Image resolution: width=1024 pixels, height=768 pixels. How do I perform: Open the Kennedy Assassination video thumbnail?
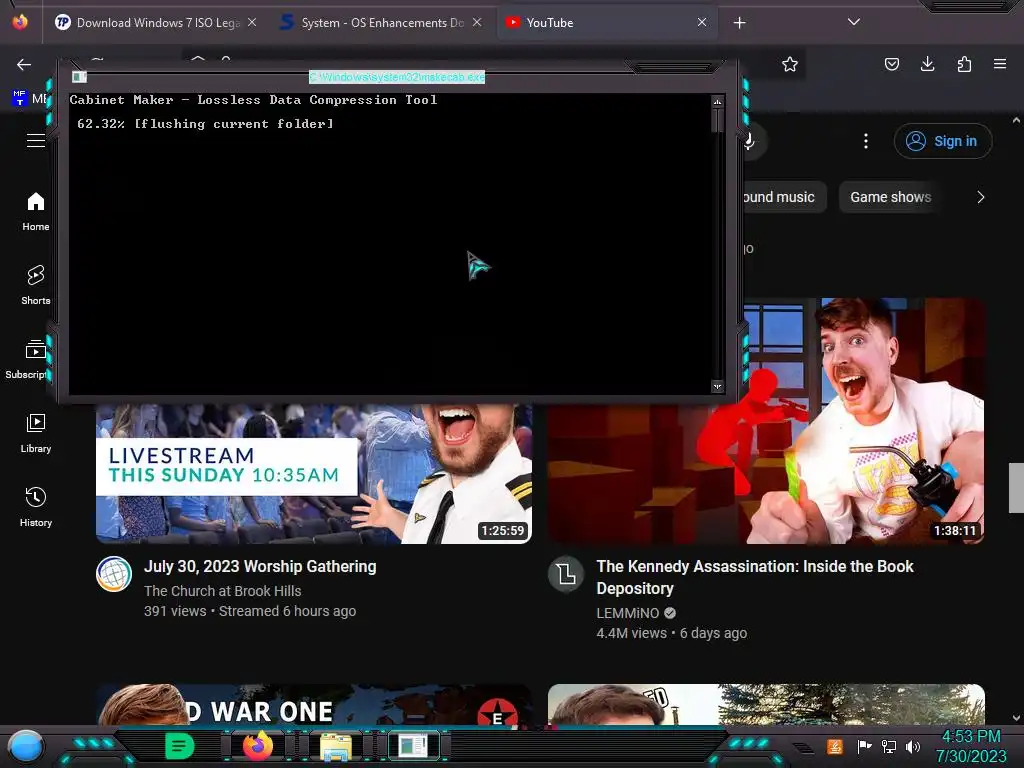[863, 421]
